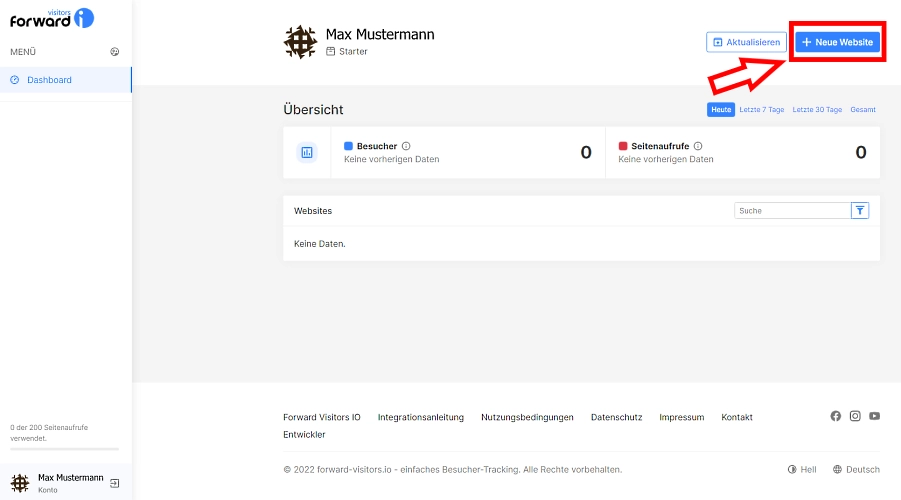This screenshot has width=901, height=500.
Task: Toggle the sidebar menu icon beside MENÜ
Action: (115, 52)
